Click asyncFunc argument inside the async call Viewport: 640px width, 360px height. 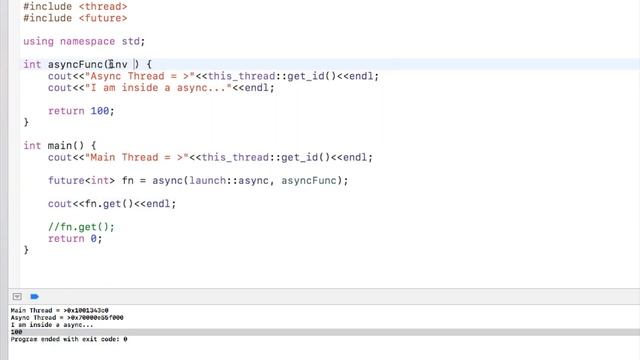[309, 181]
